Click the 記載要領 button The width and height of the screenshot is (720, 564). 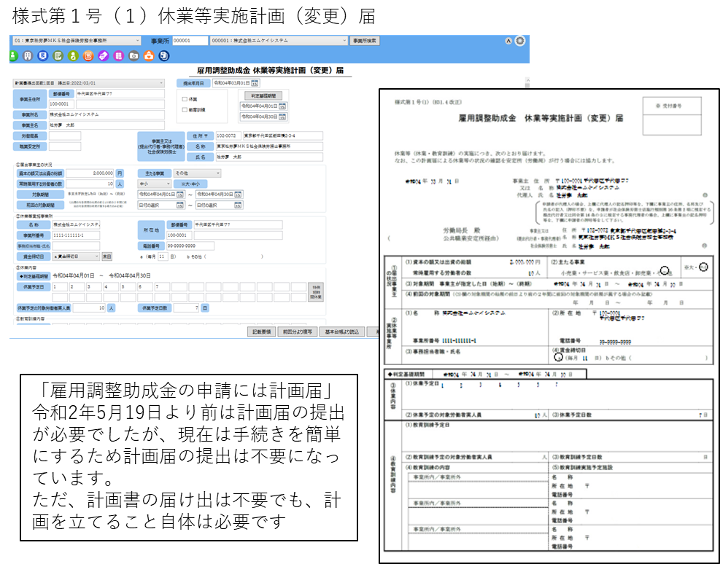coord(261,332)
